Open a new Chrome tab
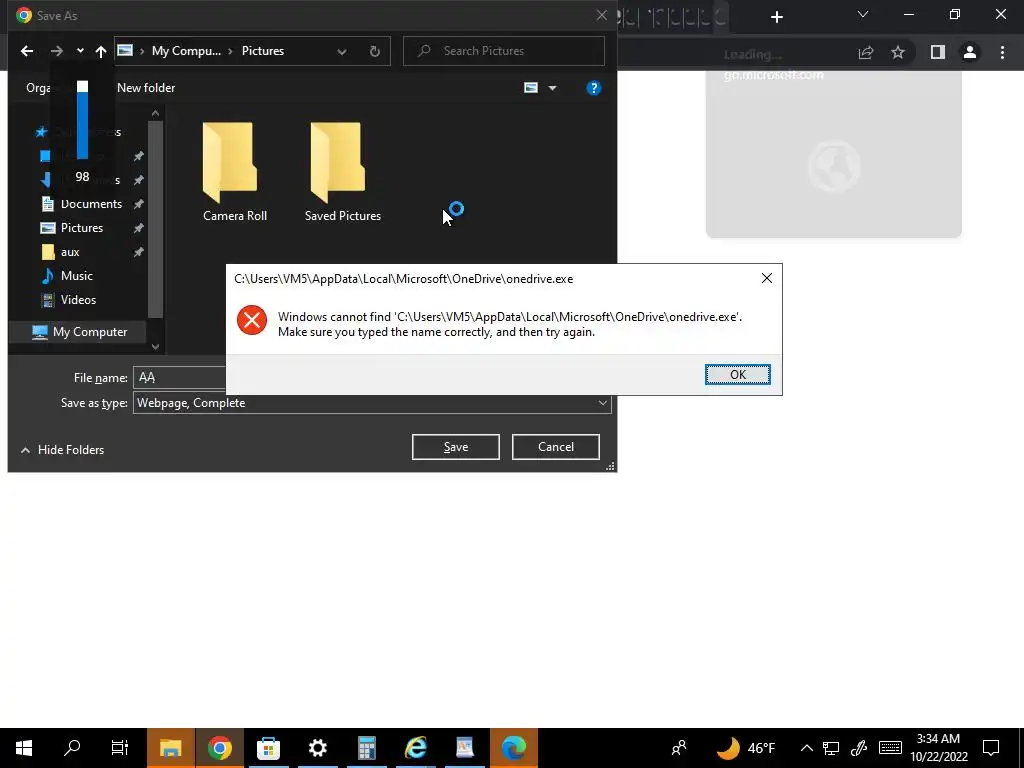Viewport: 1024px width, 768px height. (x=776, y=17)
